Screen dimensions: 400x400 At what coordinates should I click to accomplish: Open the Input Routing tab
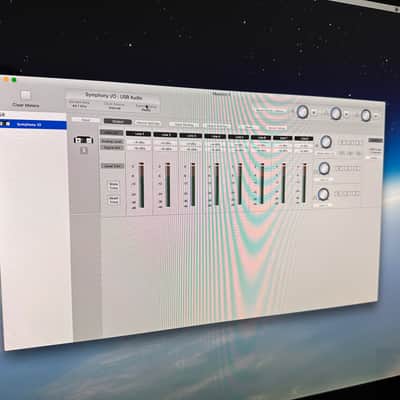[x=184, y=125]
